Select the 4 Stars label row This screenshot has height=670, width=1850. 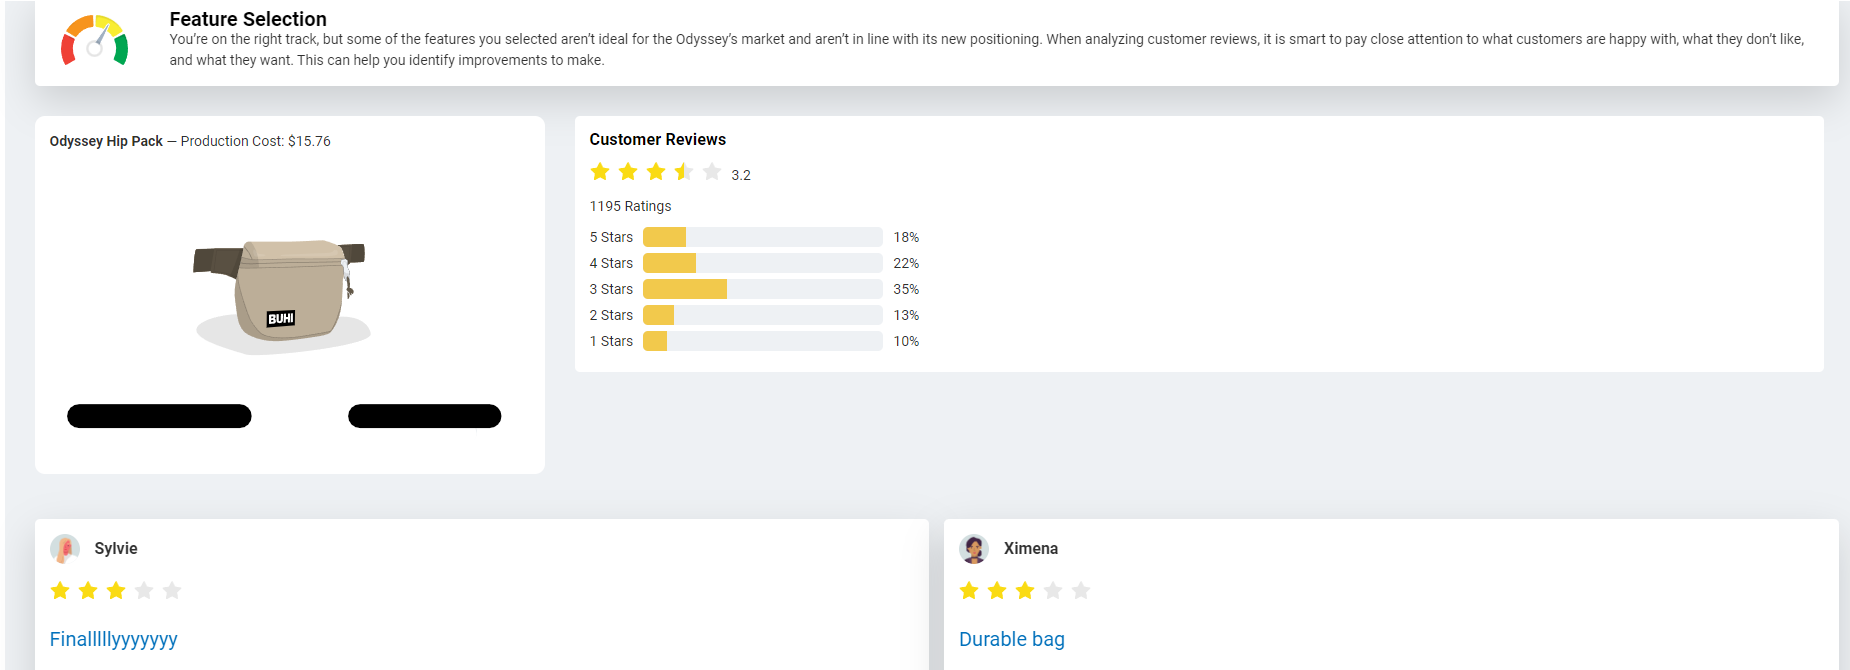point(611,263)
